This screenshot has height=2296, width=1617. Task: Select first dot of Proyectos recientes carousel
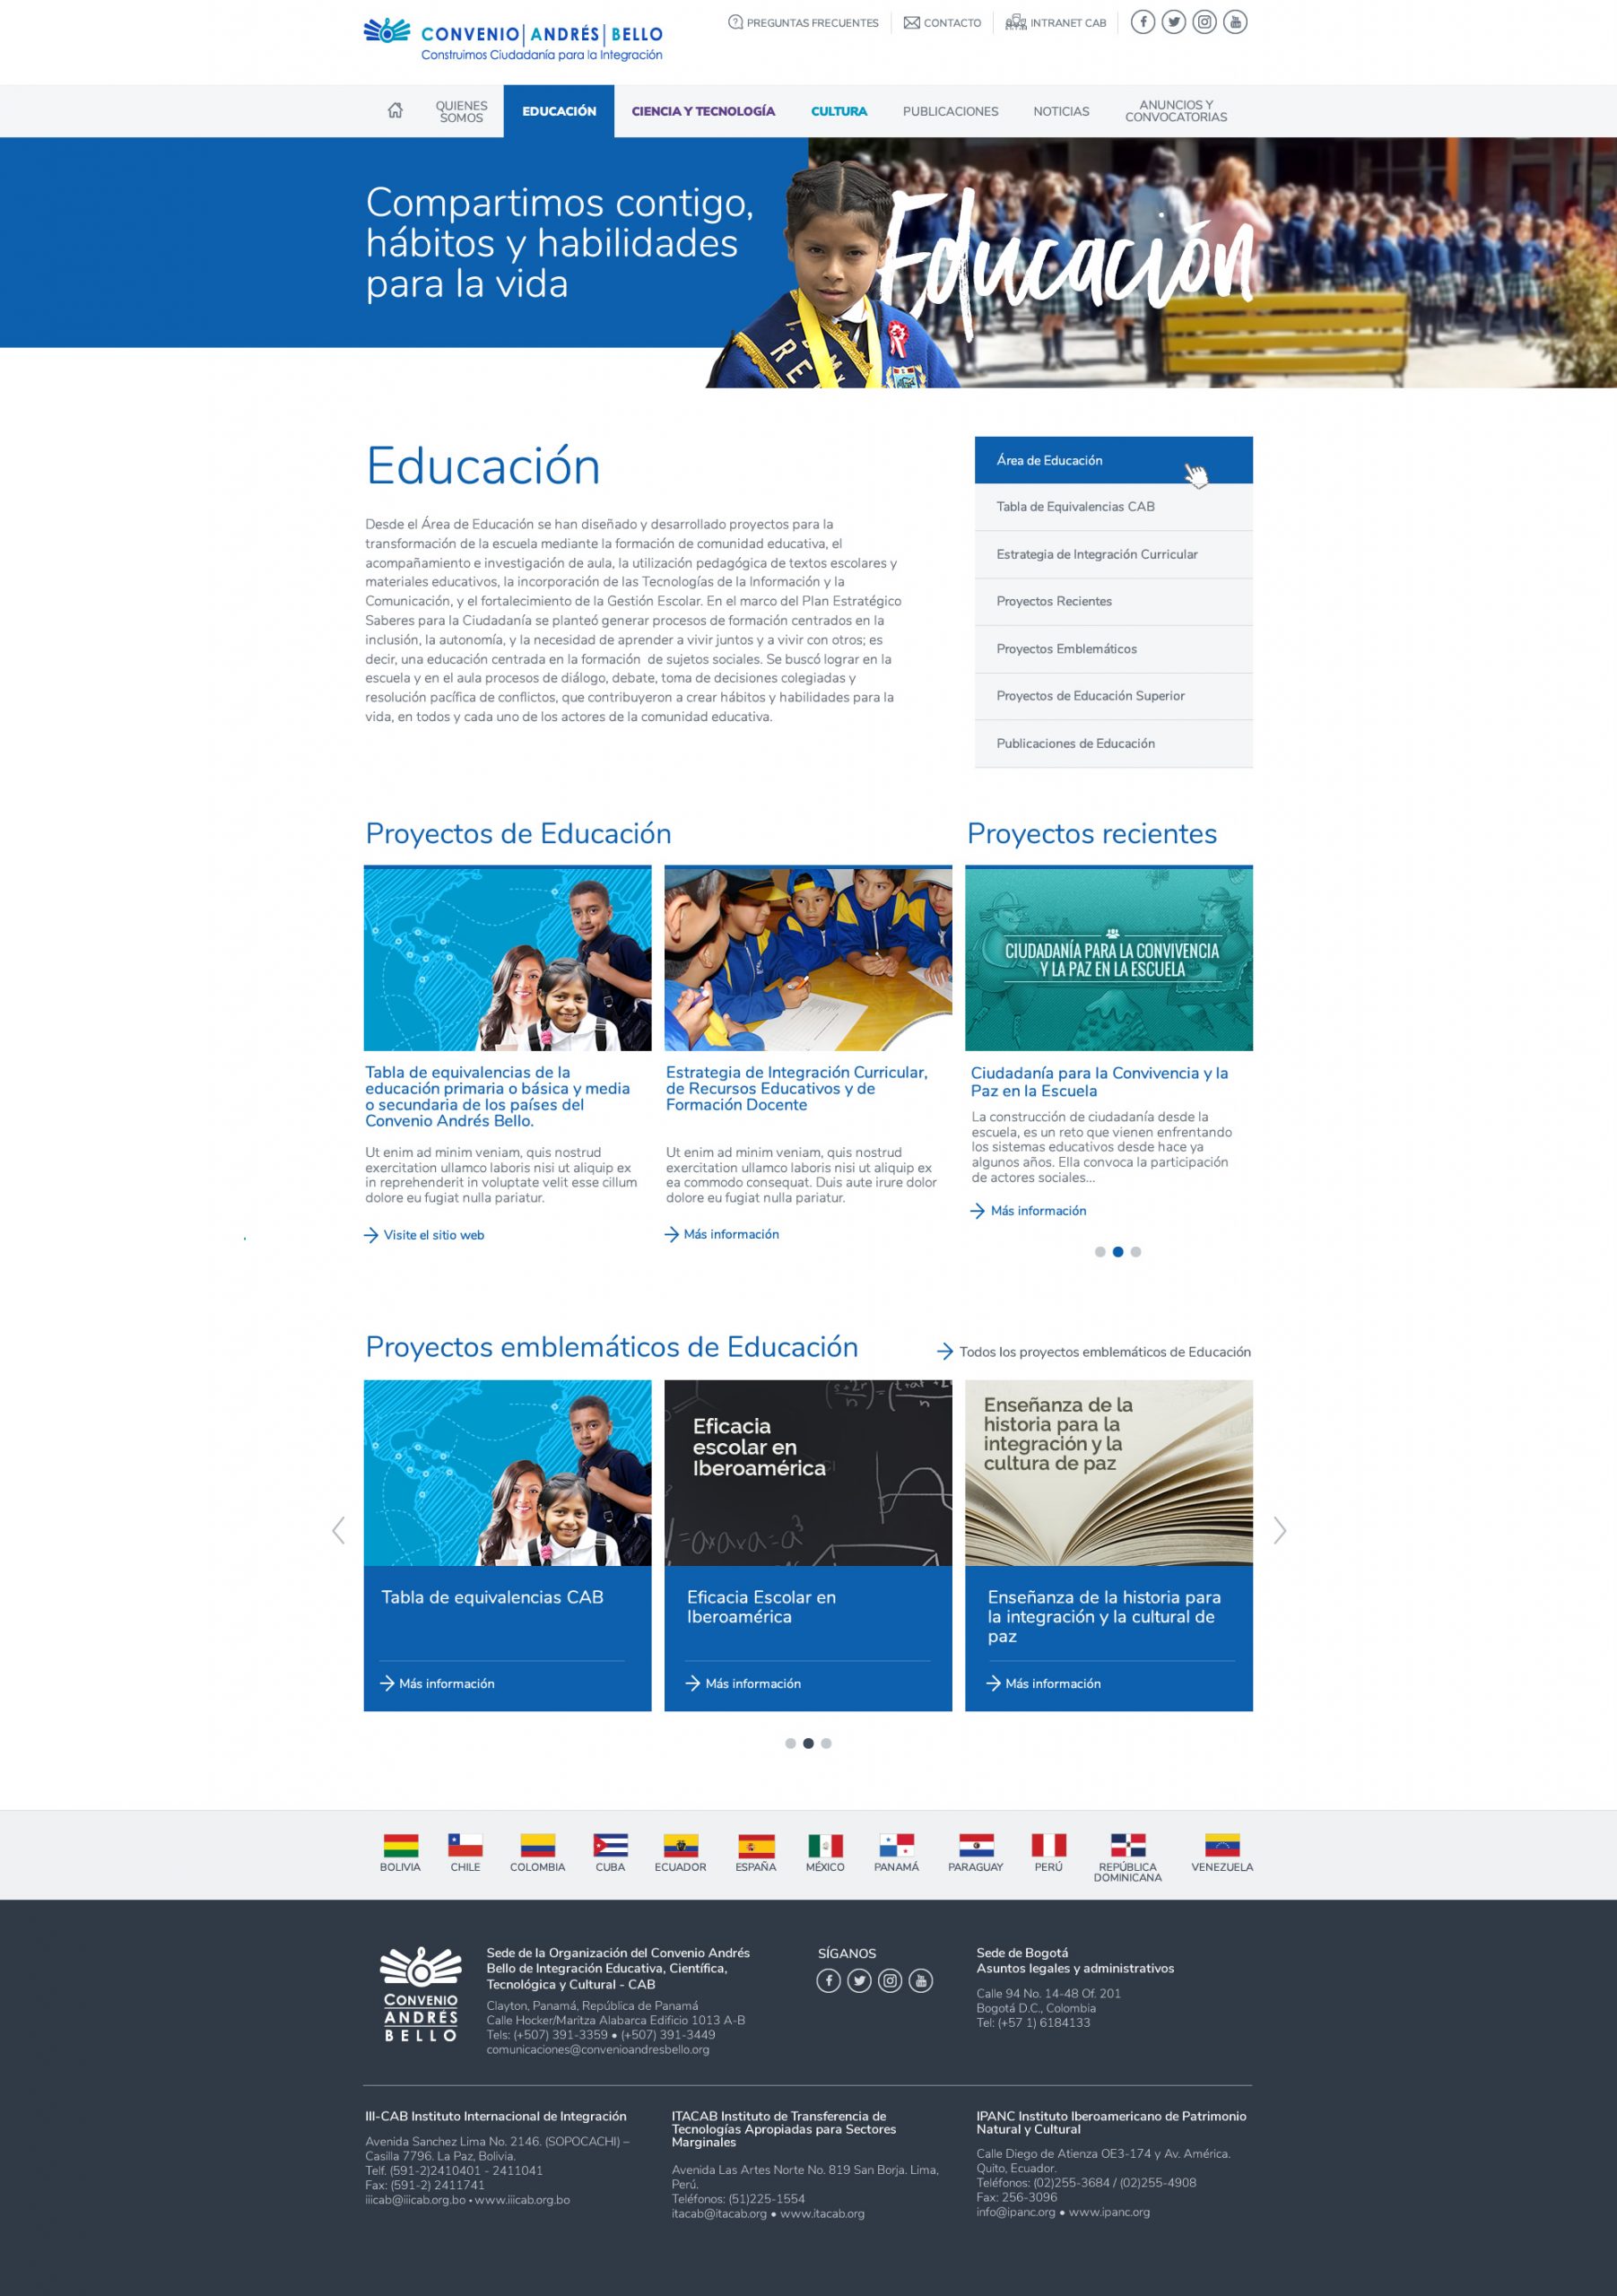1100,1252
